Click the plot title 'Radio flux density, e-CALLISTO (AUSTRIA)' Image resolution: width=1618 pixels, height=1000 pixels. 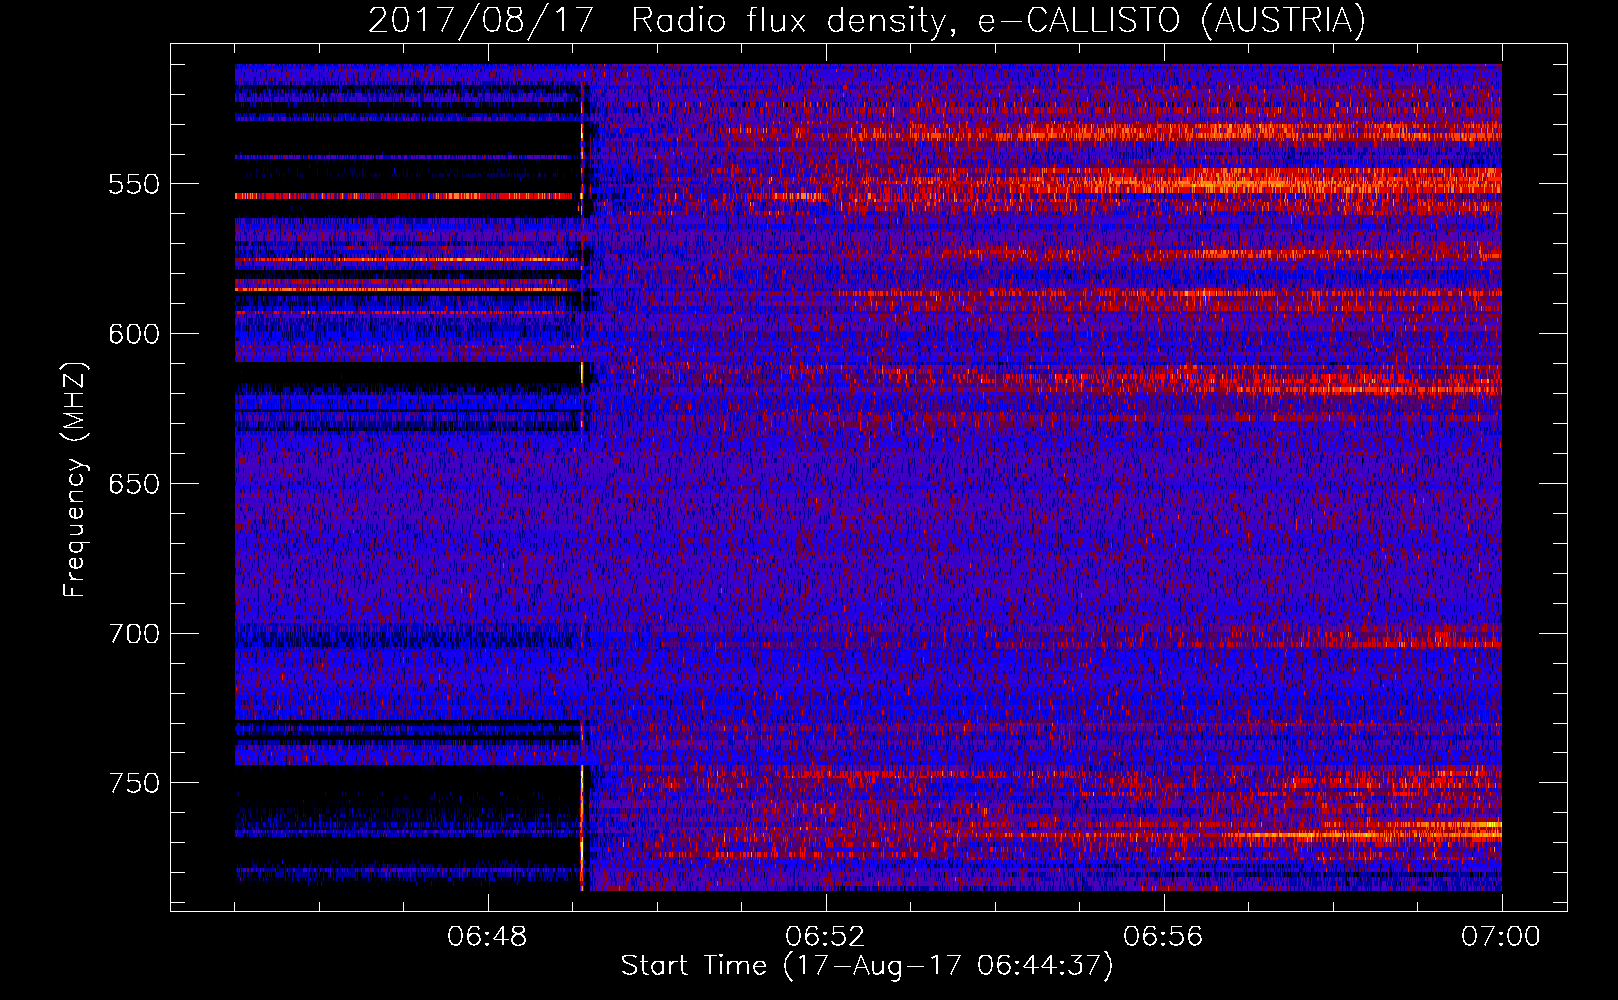[998, 21]
